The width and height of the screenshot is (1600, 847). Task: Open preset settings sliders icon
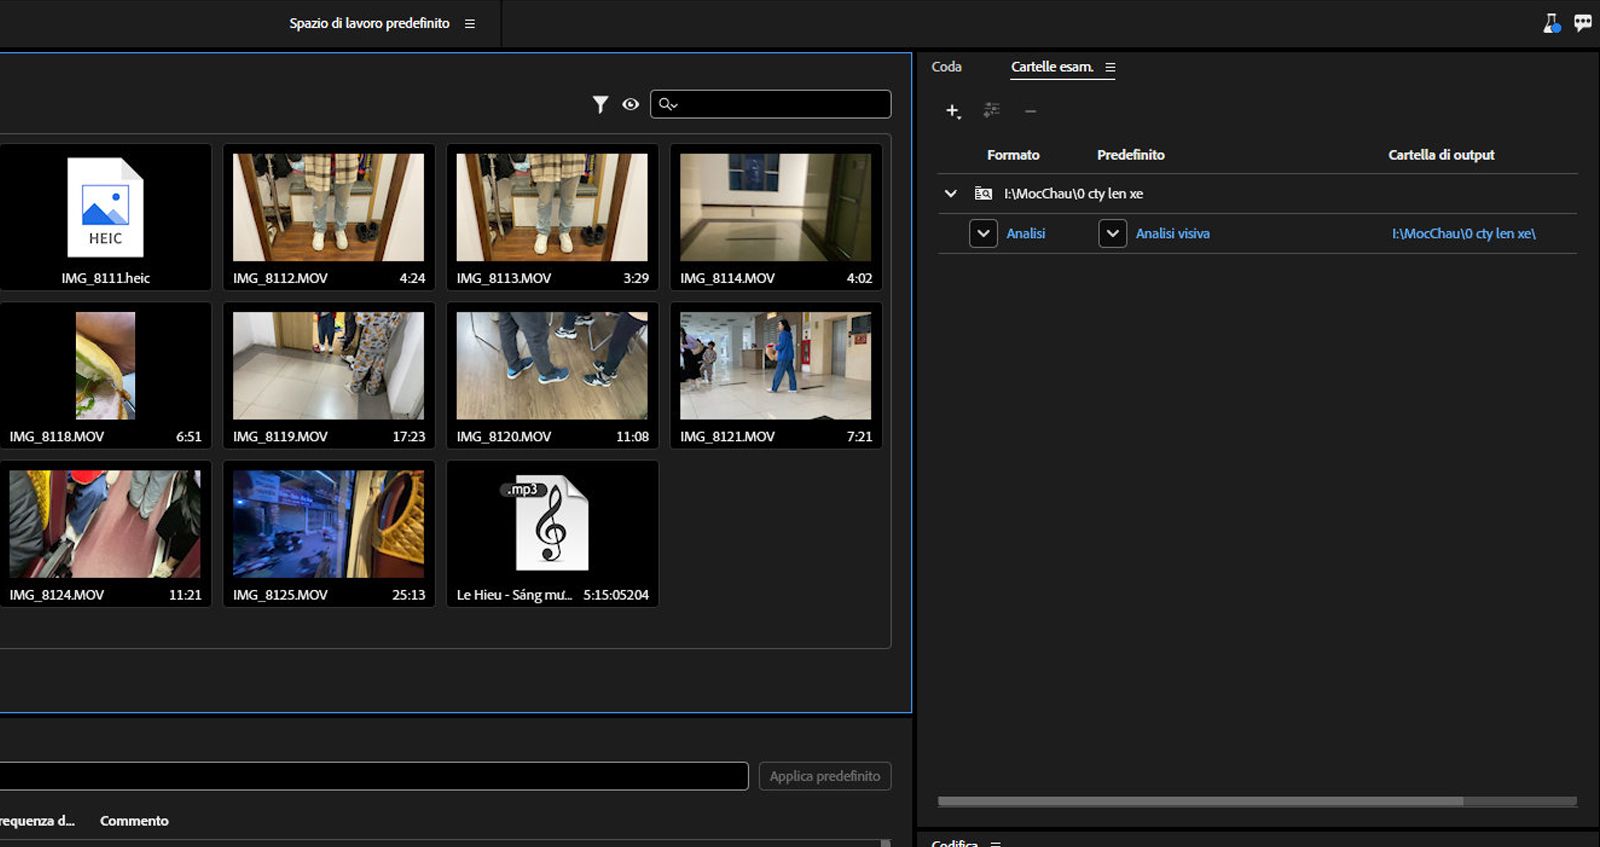pyautogui.click(x=991, y=110)
